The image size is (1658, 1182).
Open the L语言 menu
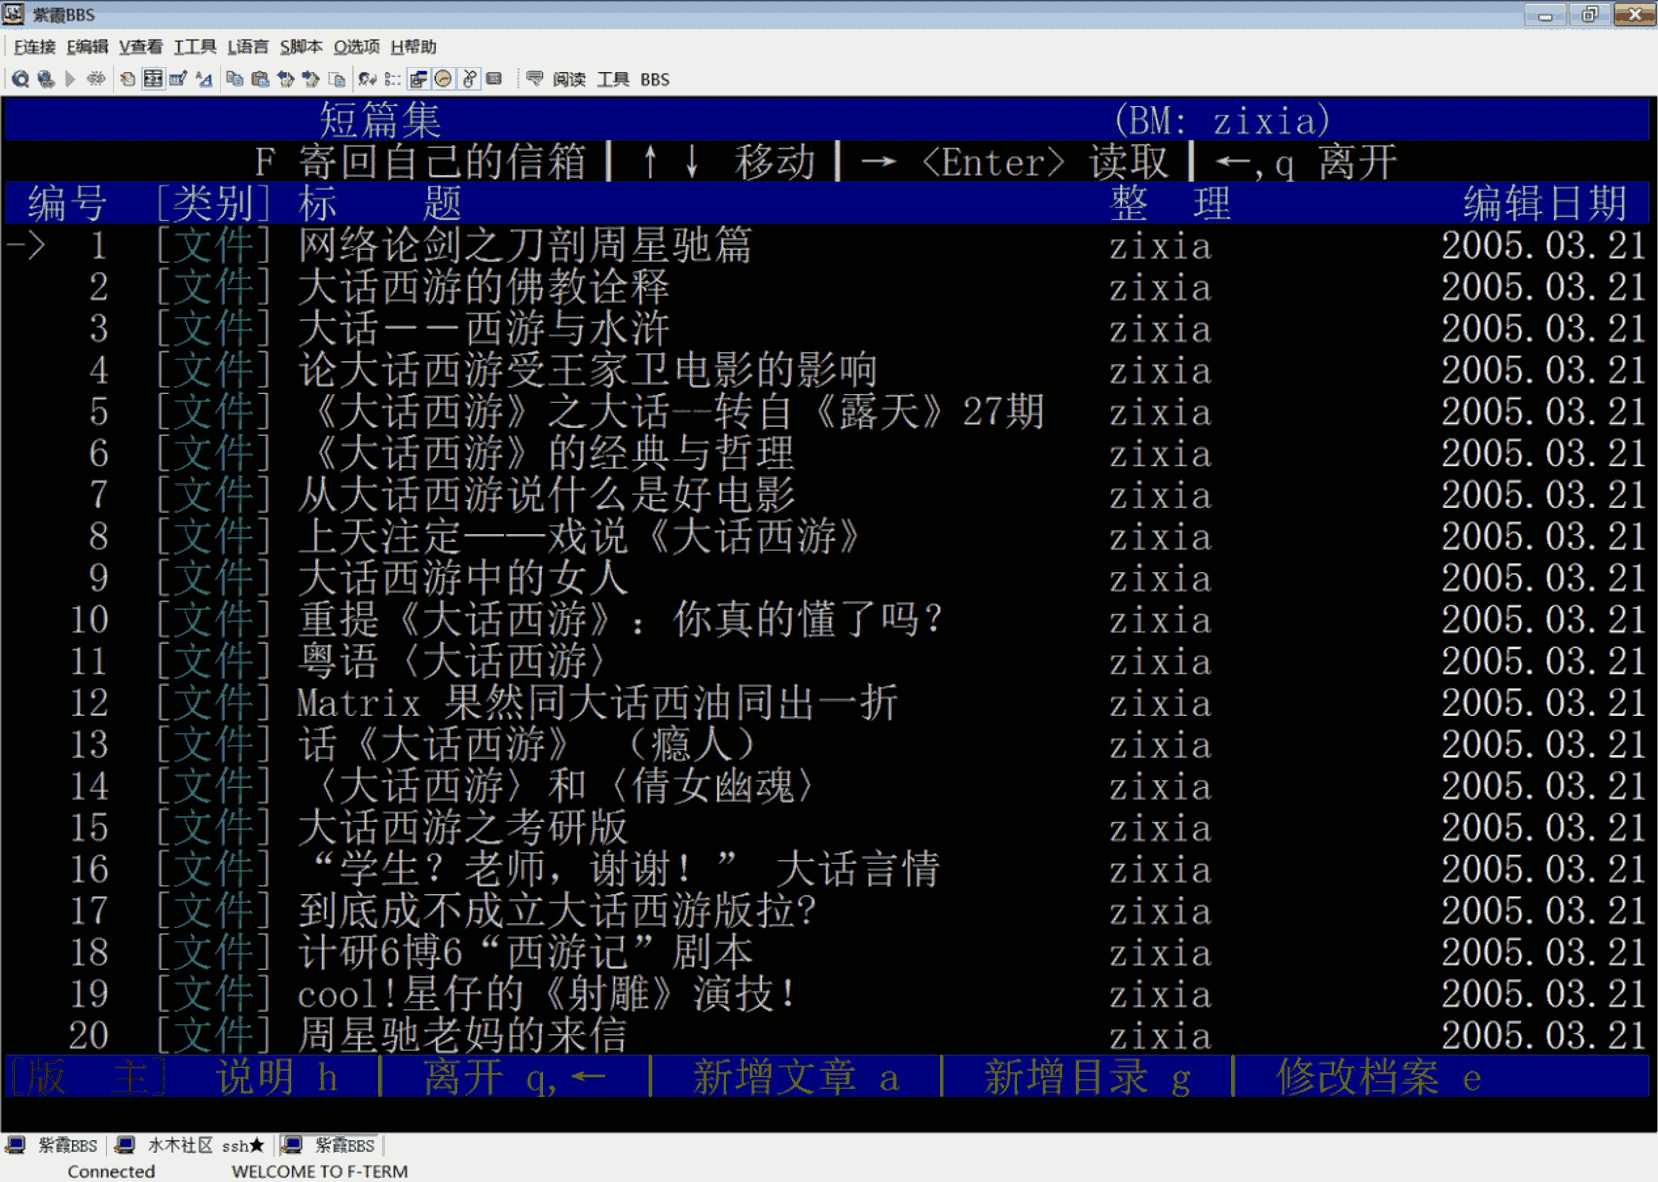[x=248, y=47]
